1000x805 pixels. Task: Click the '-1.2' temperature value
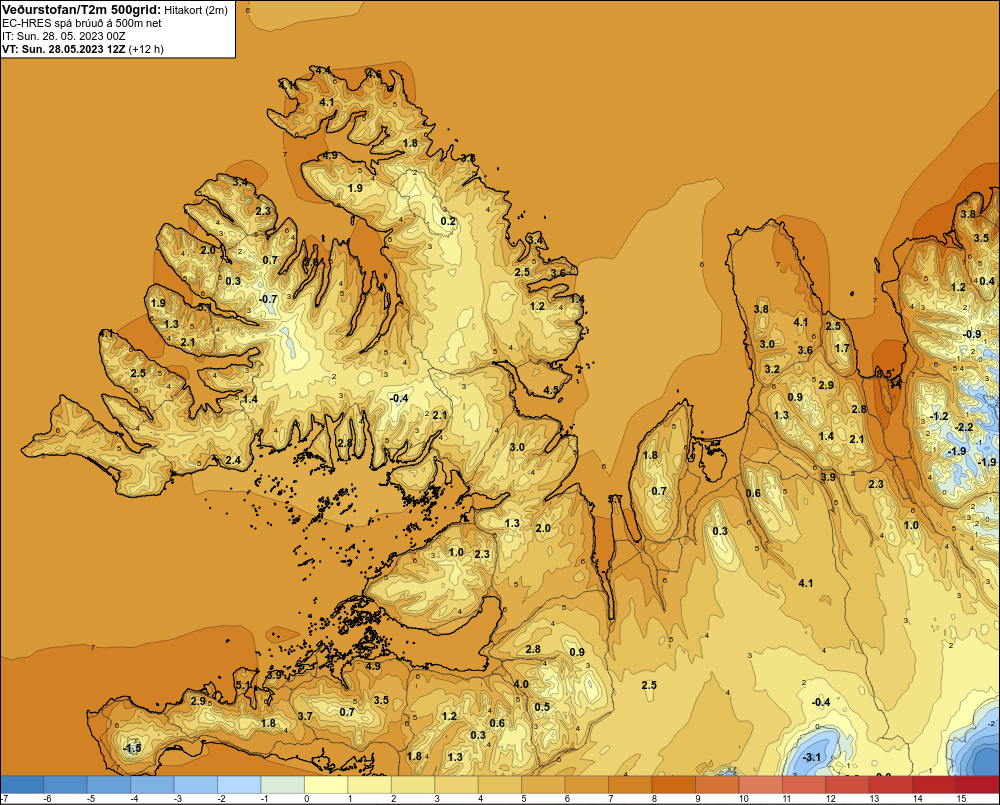tap(939, 417)
